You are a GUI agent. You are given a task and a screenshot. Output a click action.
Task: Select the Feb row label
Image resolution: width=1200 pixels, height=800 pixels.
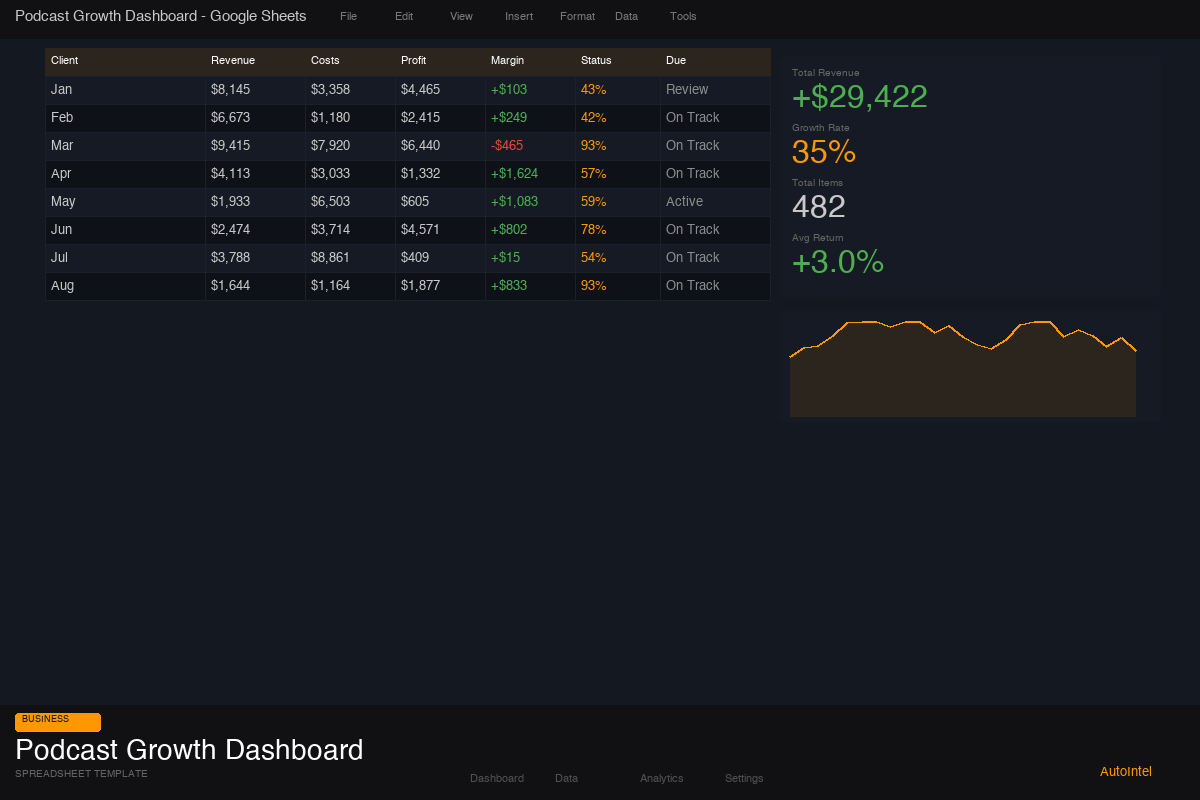[x=125, y=118]
